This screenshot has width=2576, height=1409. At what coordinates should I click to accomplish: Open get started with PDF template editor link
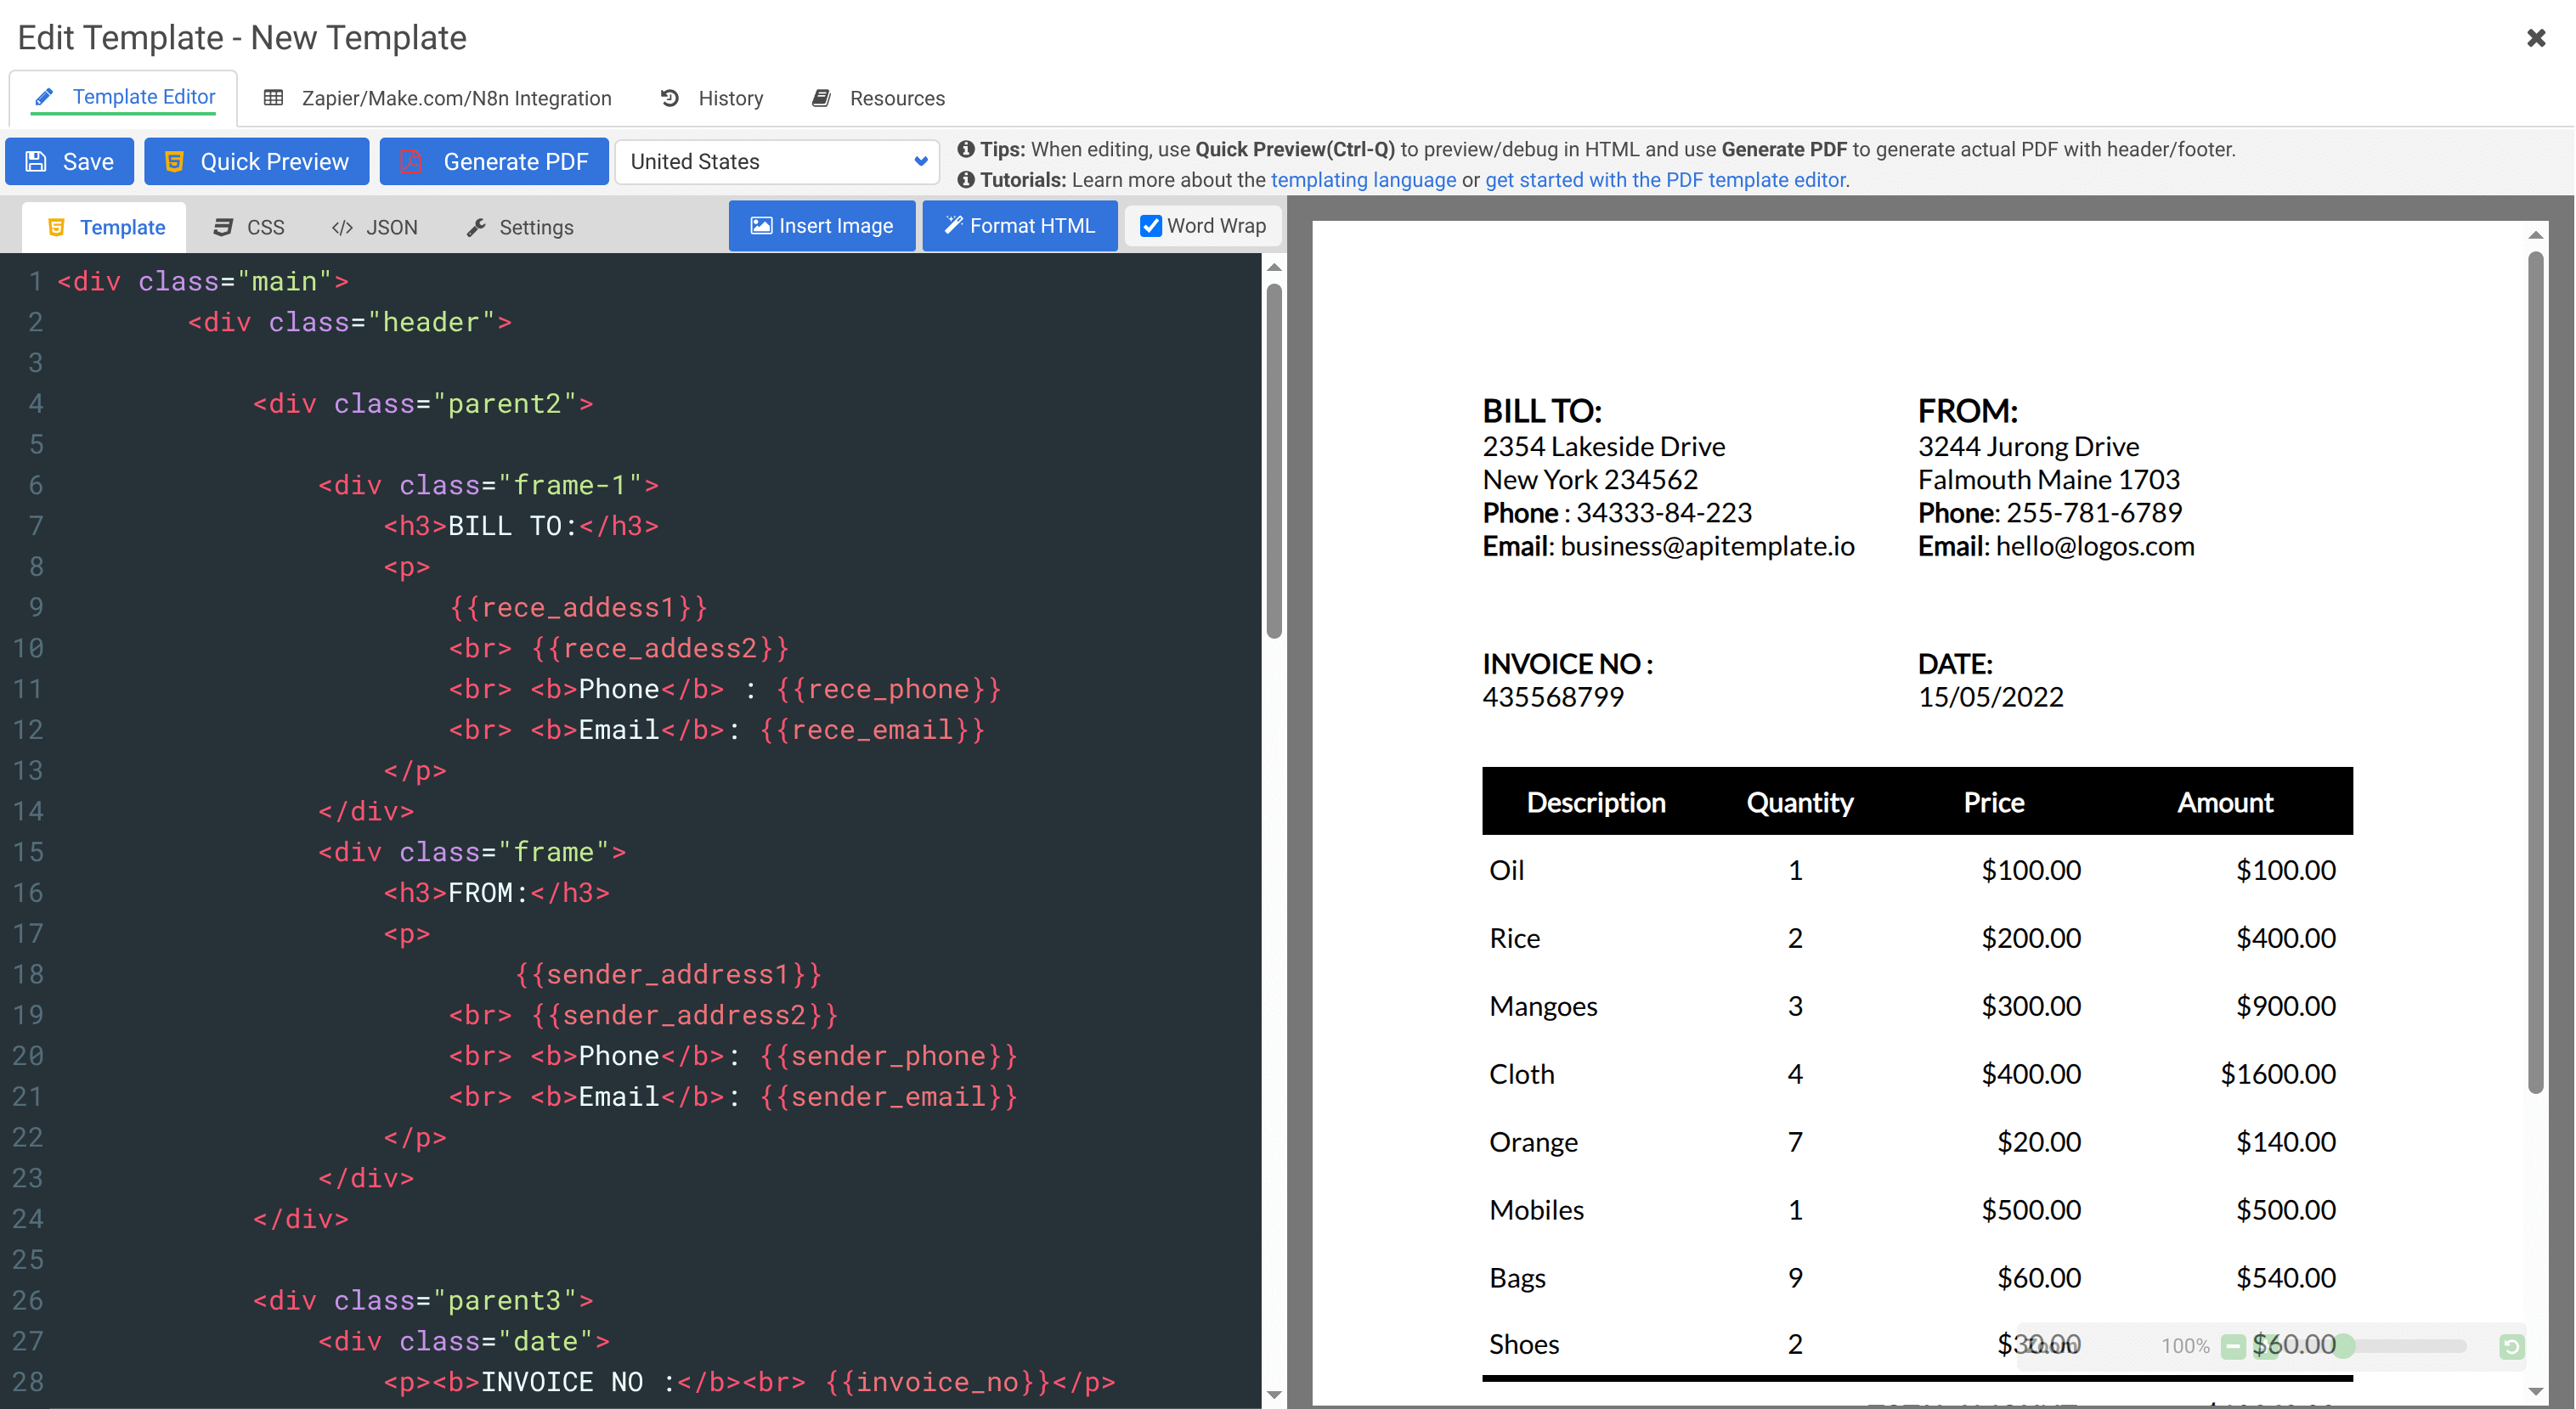[1665, 180]
